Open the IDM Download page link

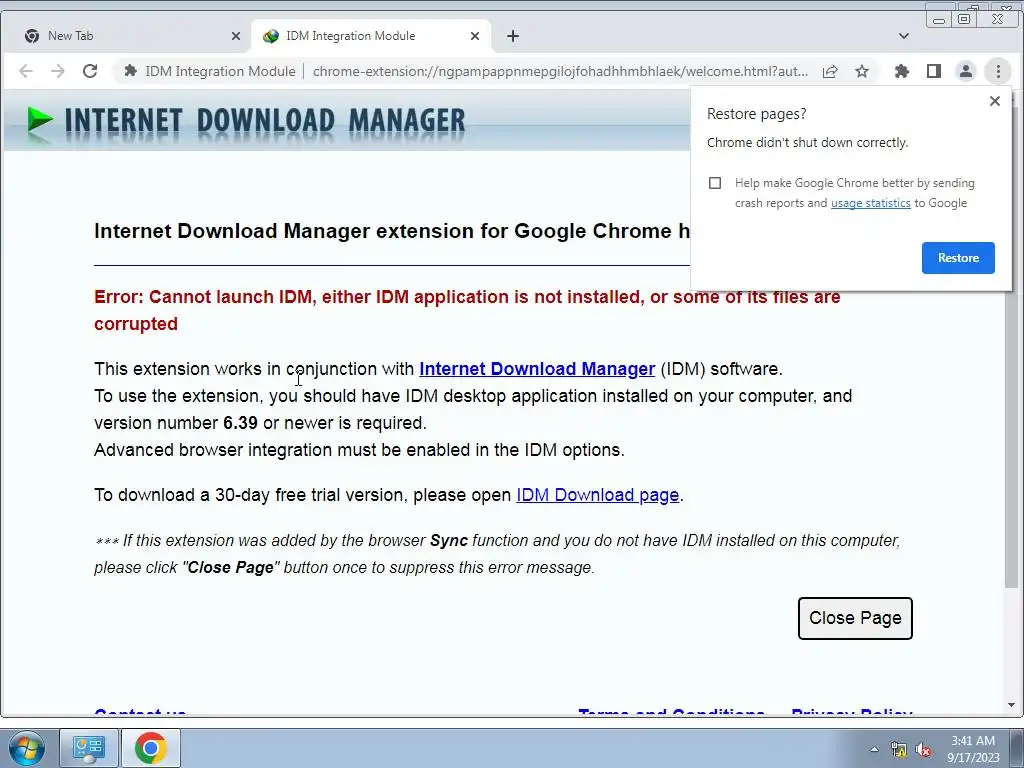tap(598, 495)
